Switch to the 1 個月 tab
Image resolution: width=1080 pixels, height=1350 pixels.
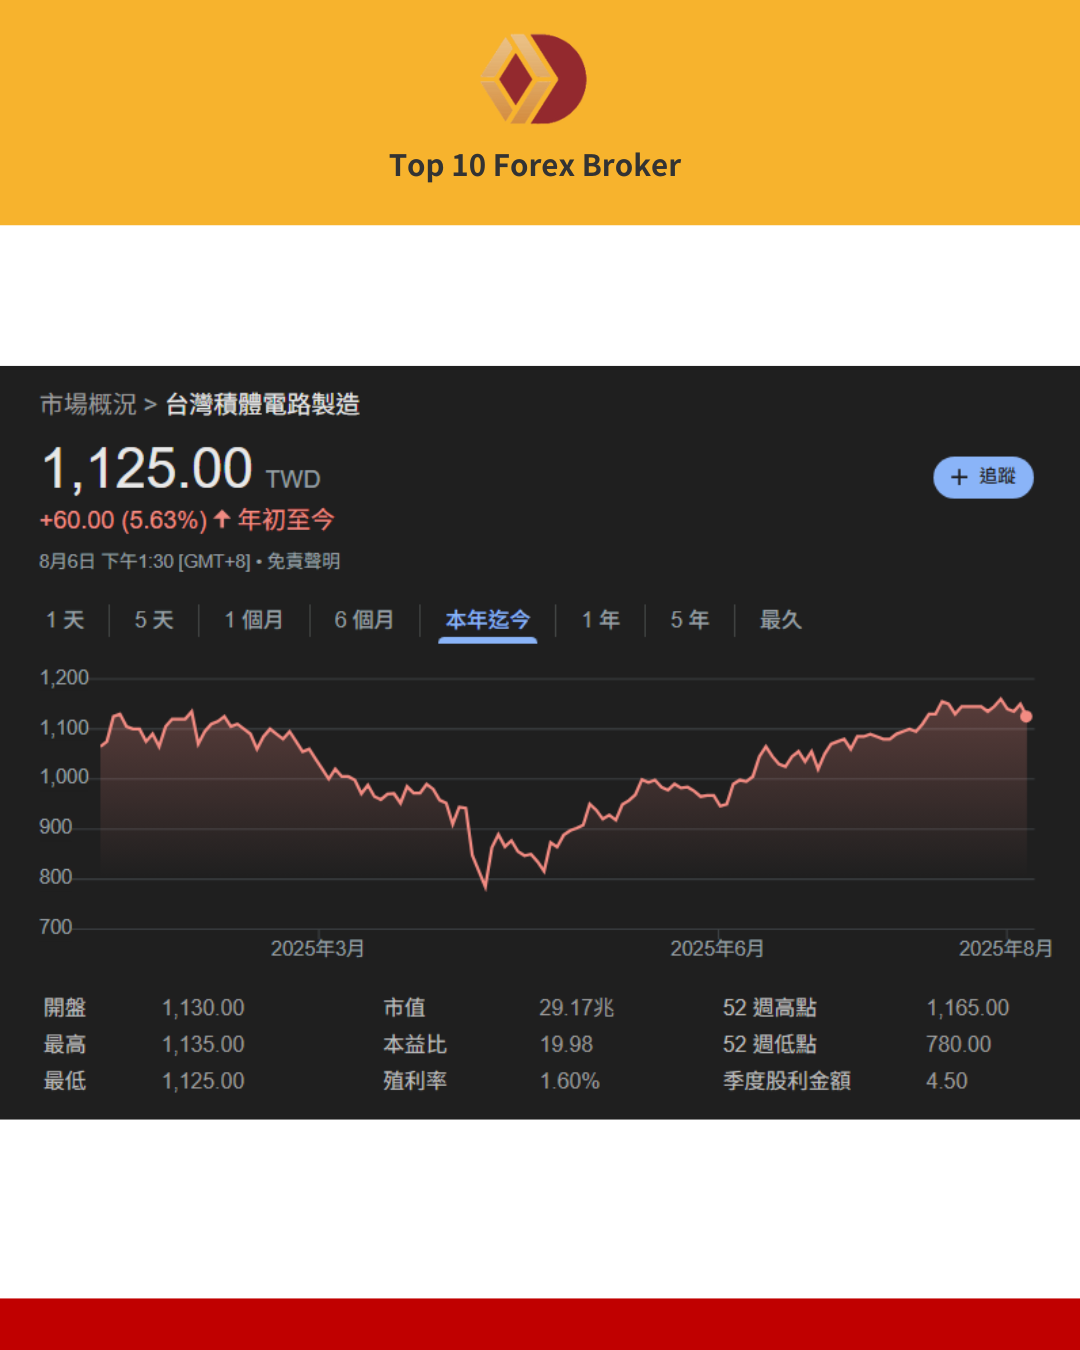click(254, 620)
